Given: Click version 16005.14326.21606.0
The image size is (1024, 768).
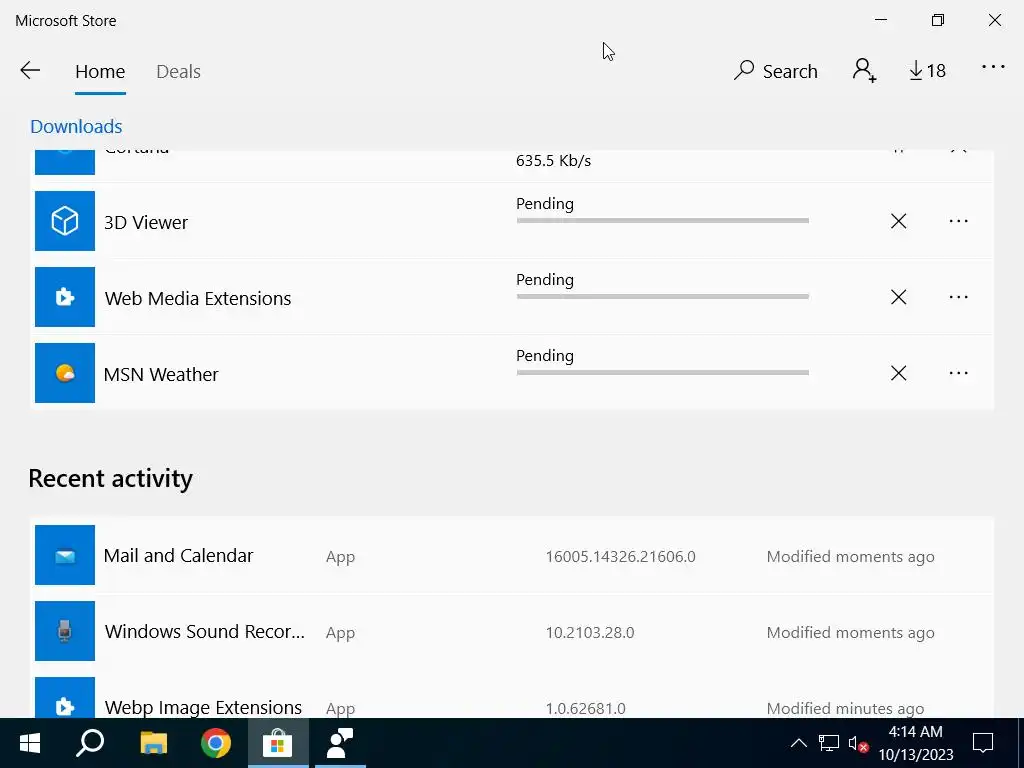Looking at the screenshot, I should pyautogui.click(x=620, y=556).
